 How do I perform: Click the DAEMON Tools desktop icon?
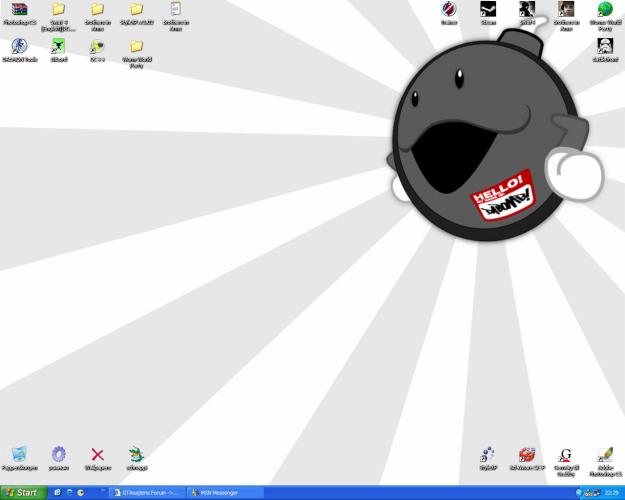(18, 47)
